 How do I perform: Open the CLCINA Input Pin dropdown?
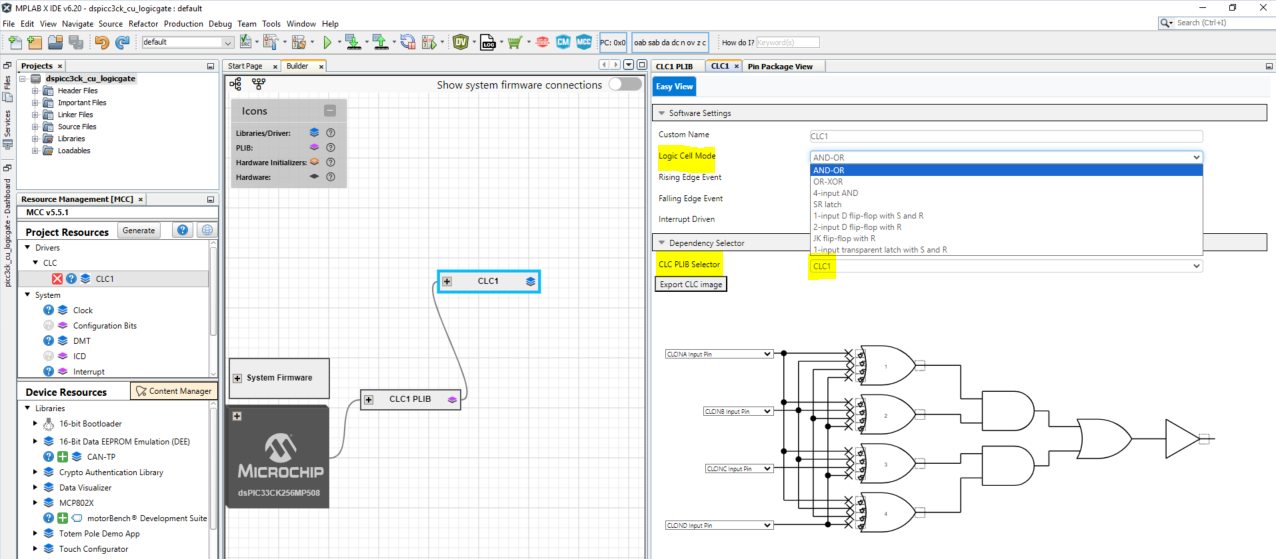(x=719, y=354)
